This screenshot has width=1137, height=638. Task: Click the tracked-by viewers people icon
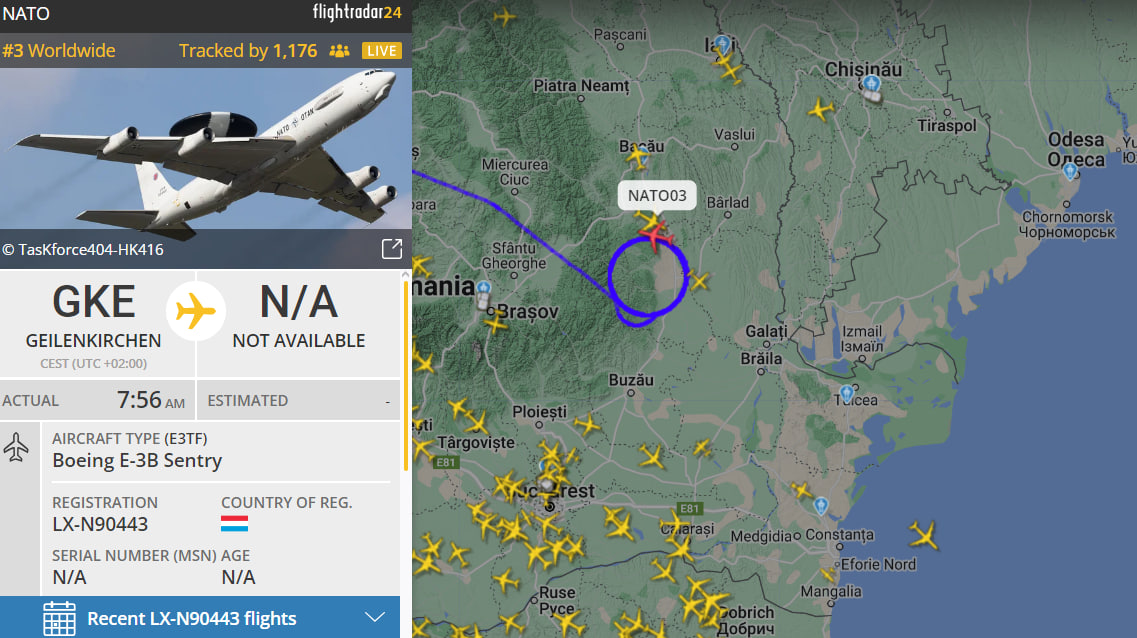339,51
